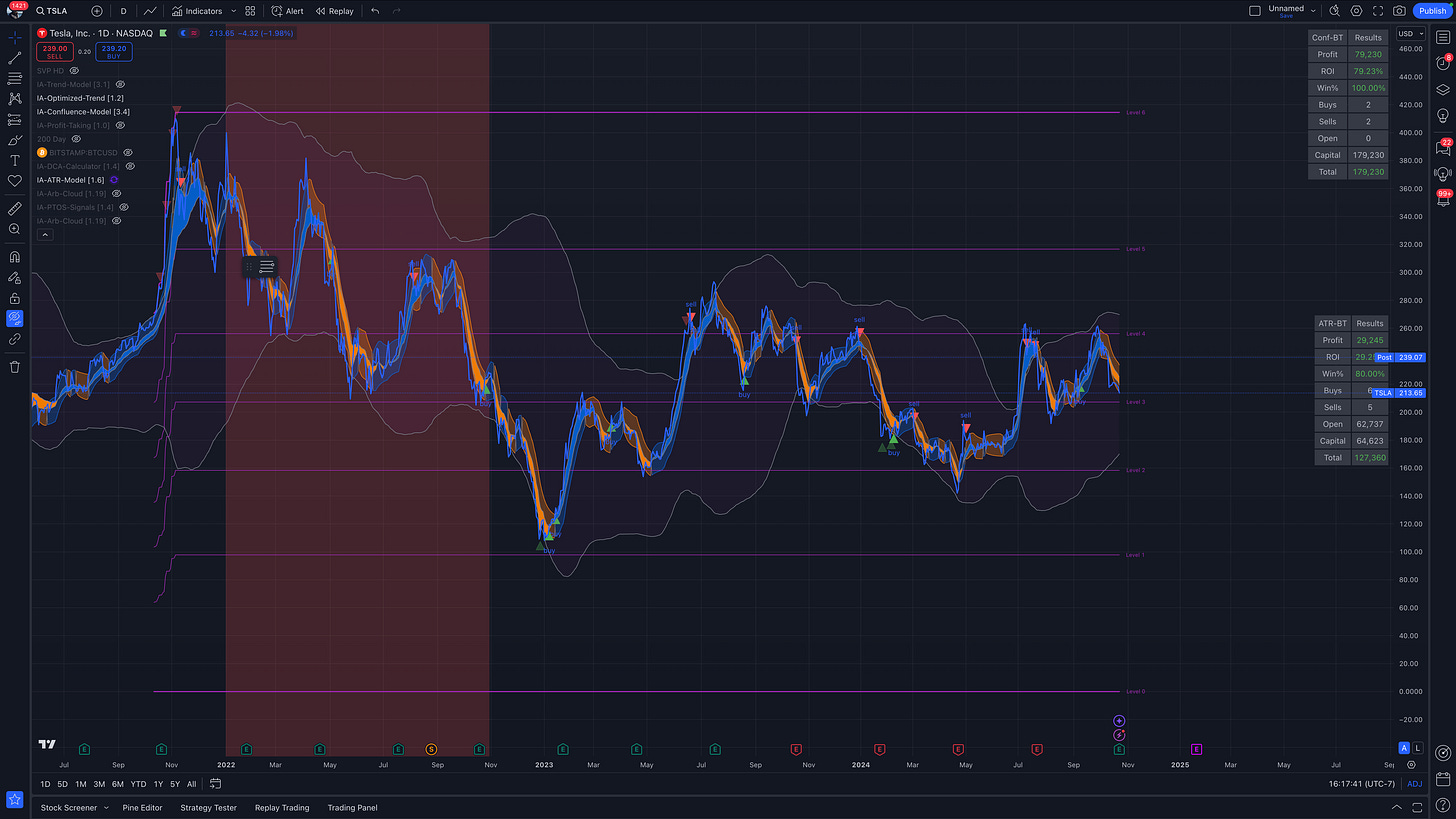This screenshot has height=819, width=1456.
Task: Expand the Stock Screener dropdown arrow
Action: tap(105, 807)
